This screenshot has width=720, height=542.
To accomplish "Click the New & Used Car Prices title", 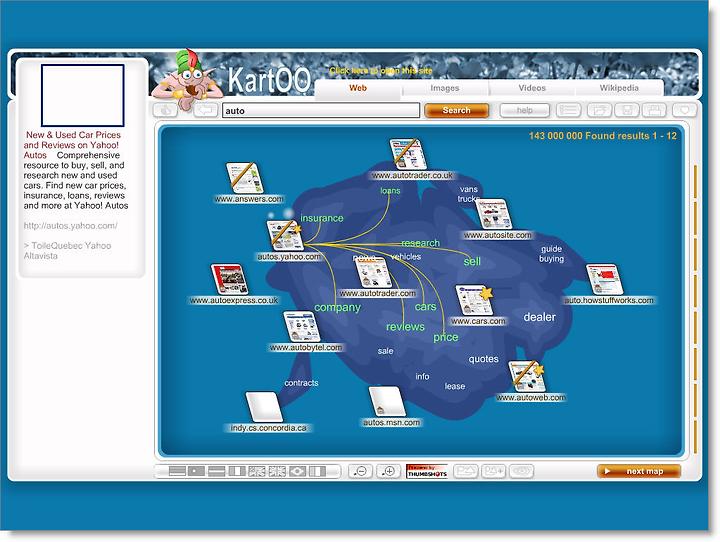I will pyautogui.click(x=72, y=145).
